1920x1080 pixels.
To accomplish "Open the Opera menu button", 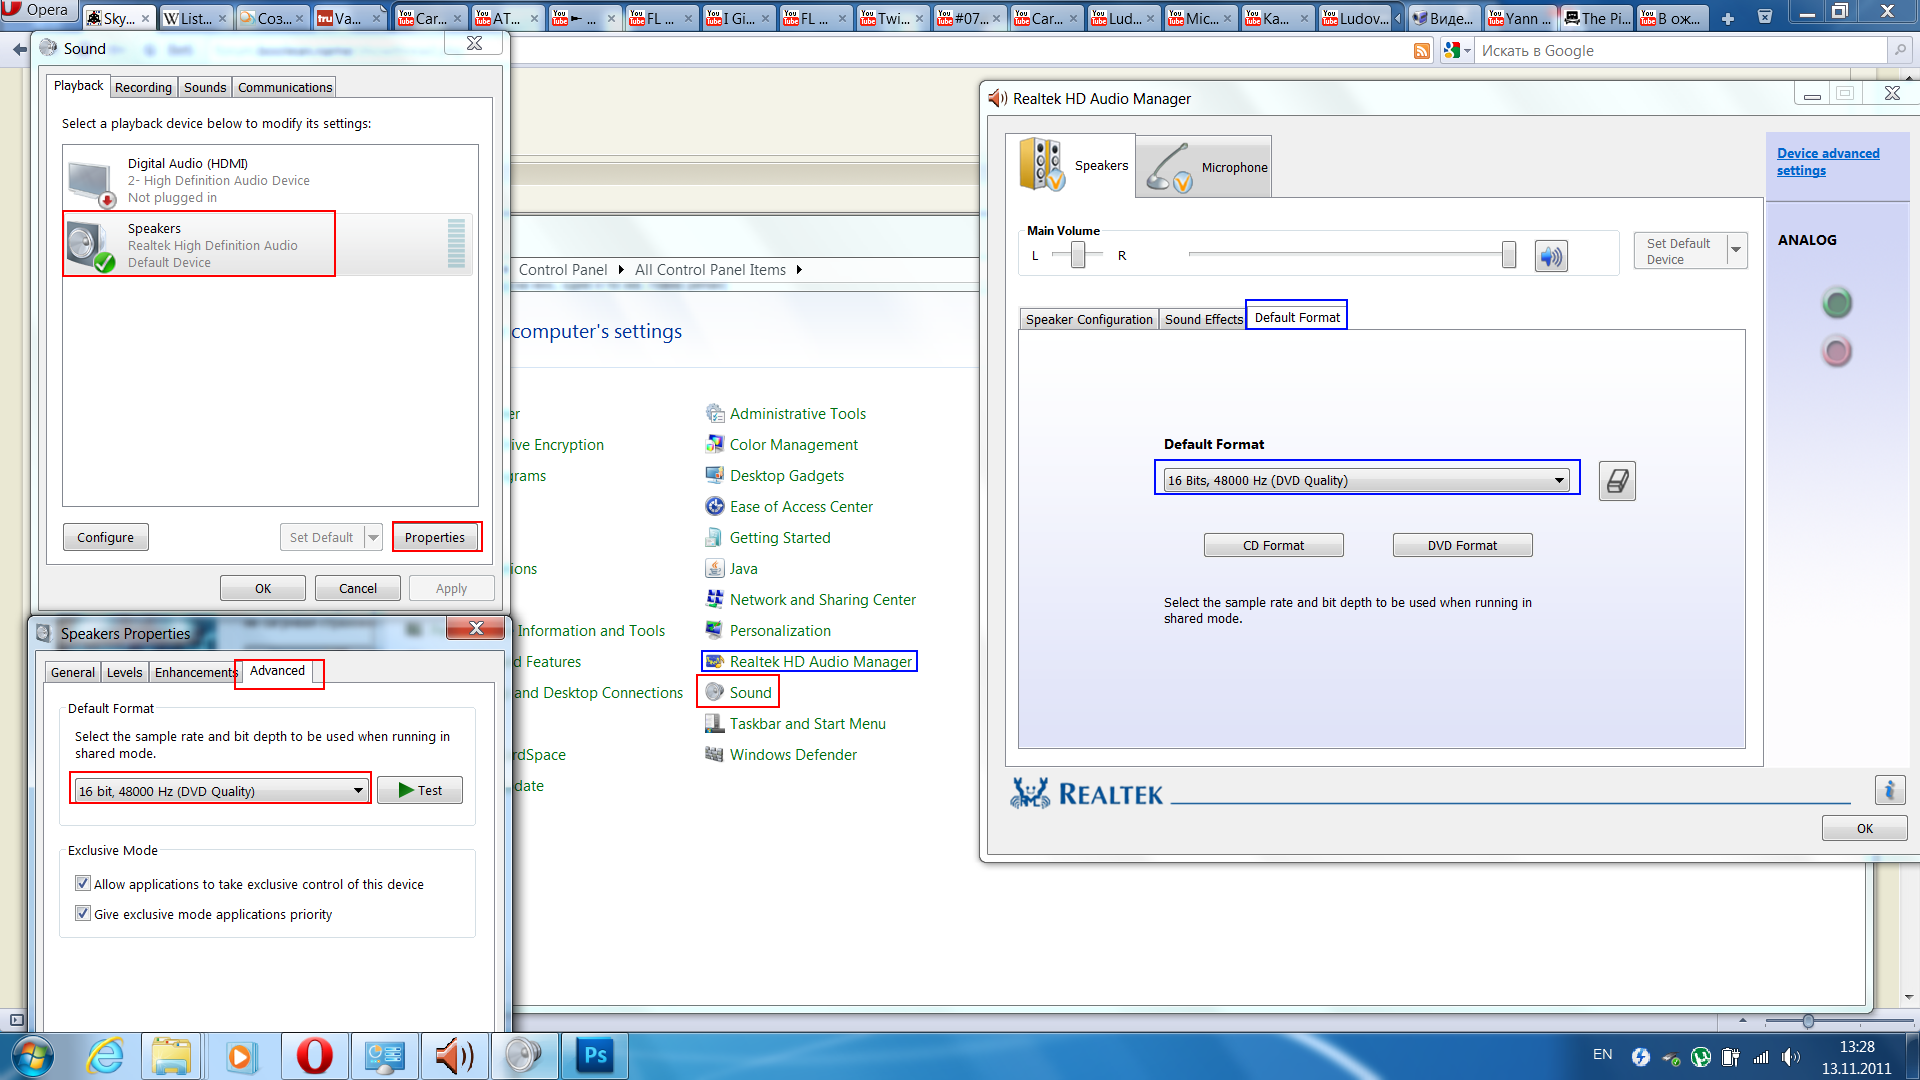I will [x=37, y=11].
